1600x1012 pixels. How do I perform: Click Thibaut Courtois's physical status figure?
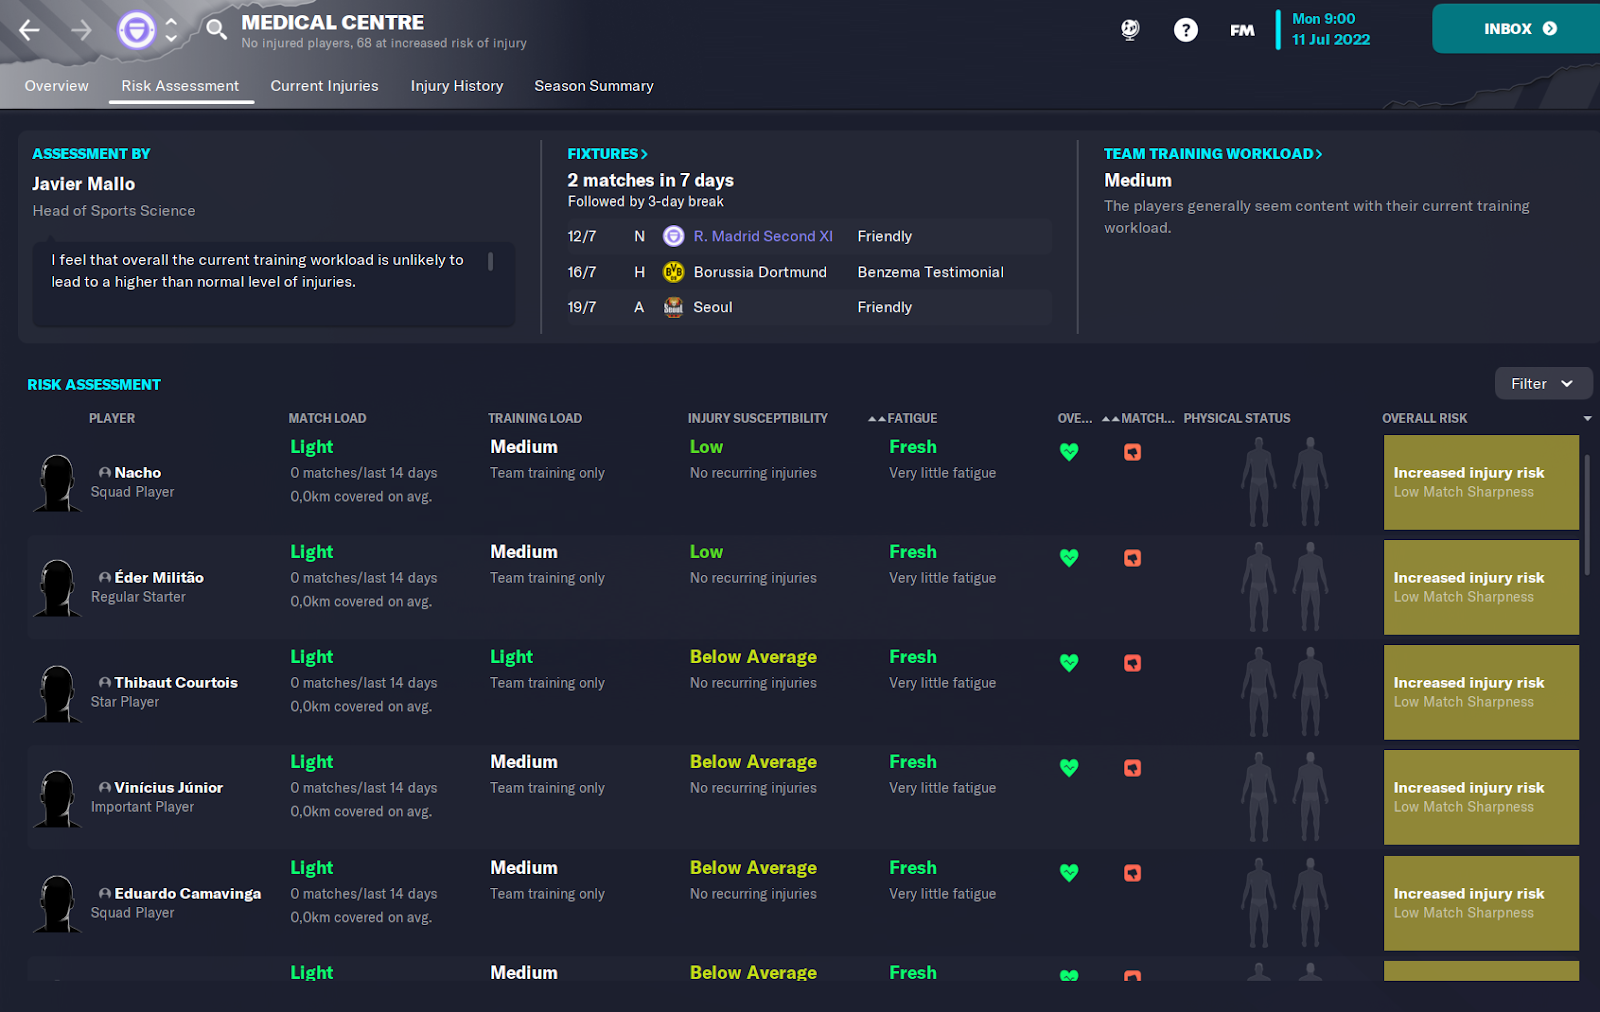[x=1284, y=692]
